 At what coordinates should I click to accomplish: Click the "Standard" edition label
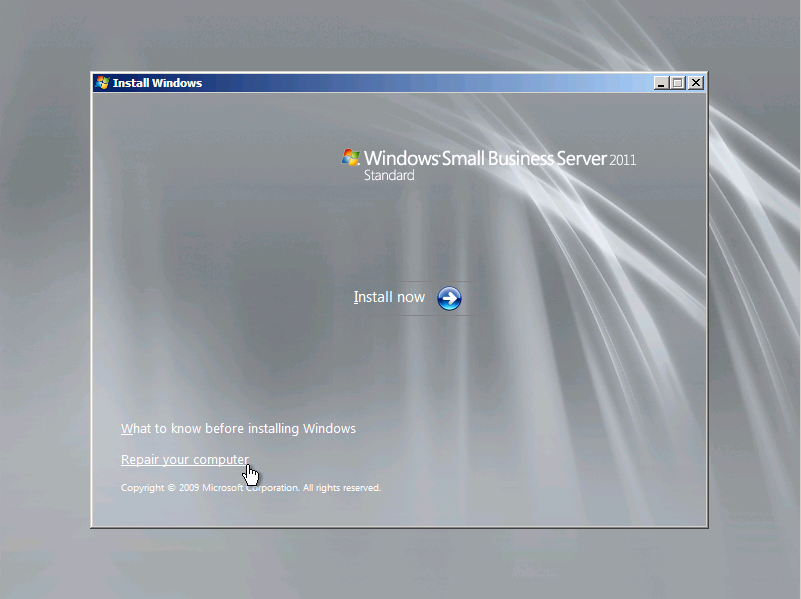(x=388, y=176)
